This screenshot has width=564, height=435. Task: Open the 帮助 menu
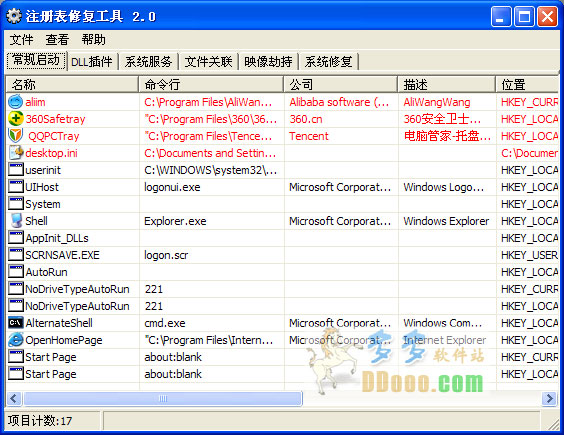pyautogui.click(x=94, y=40)
